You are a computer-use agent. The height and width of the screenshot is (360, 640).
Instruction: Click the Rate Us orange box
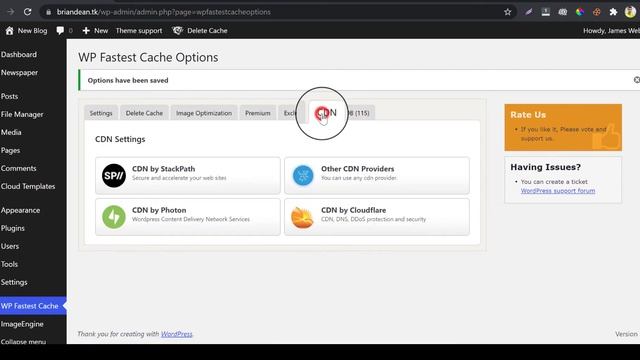click(x=563, y=127)
